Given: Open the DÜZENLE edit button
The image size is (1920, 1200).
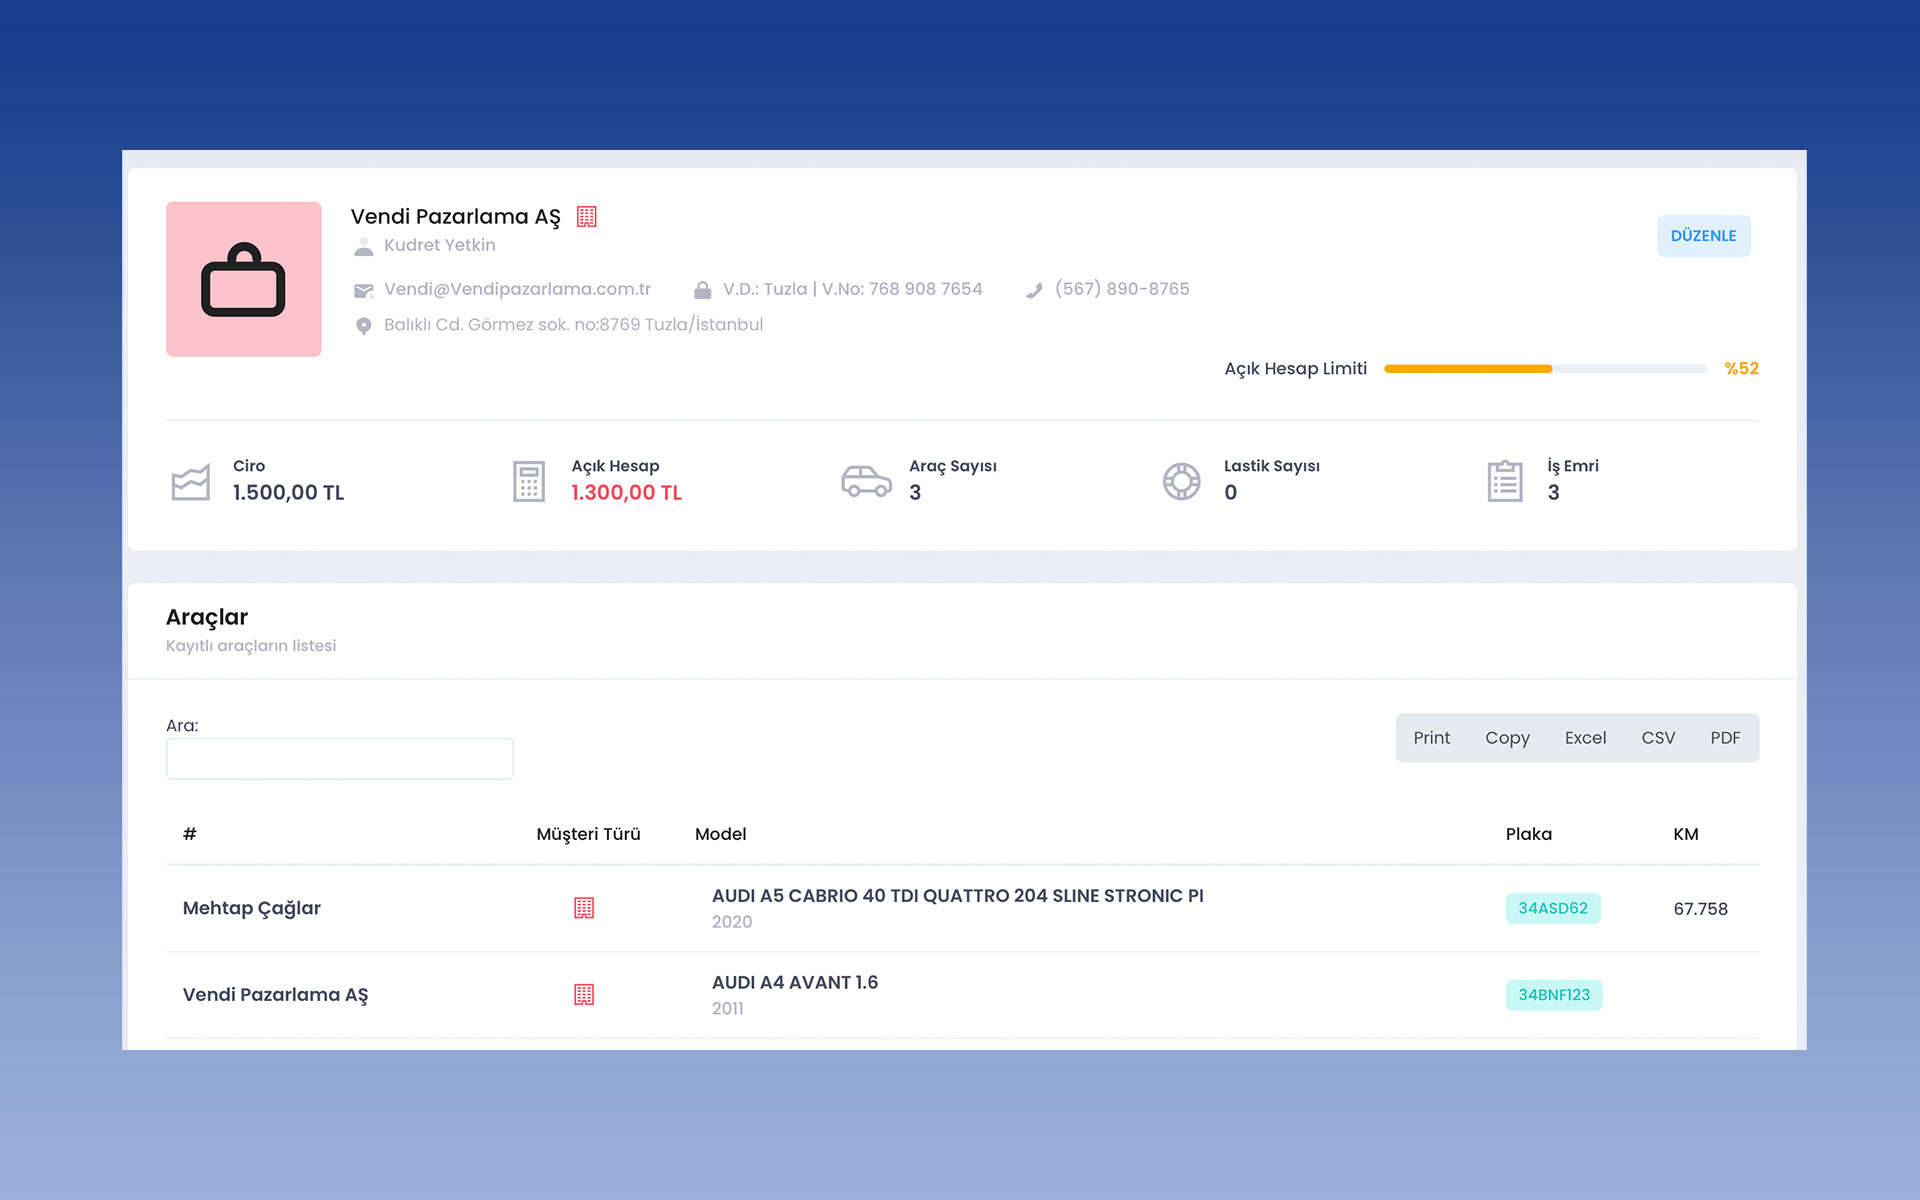Looking at the screenshot, I should (x=1703, y=236).
